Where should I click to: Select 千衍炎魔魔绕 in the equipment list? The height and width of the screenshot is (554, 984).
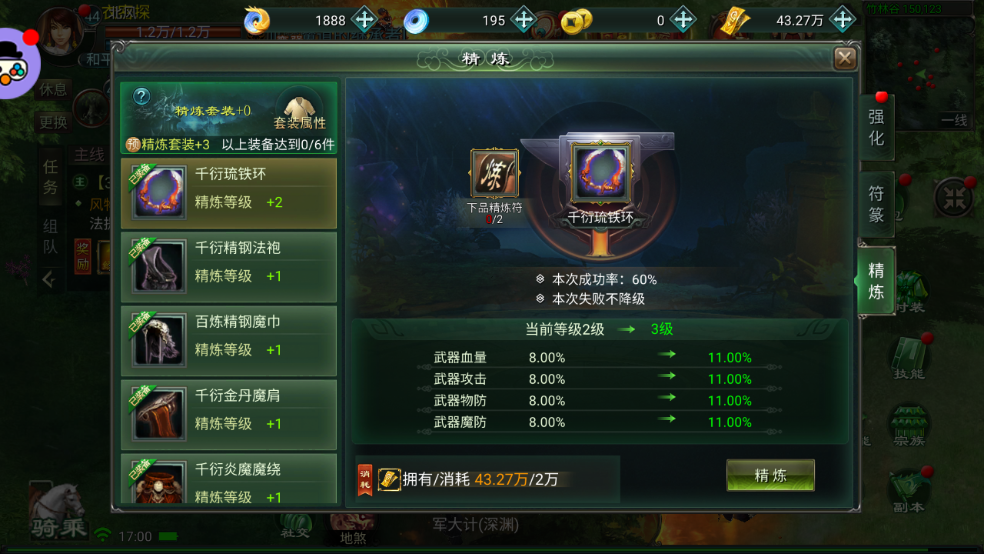coord(229,479)
